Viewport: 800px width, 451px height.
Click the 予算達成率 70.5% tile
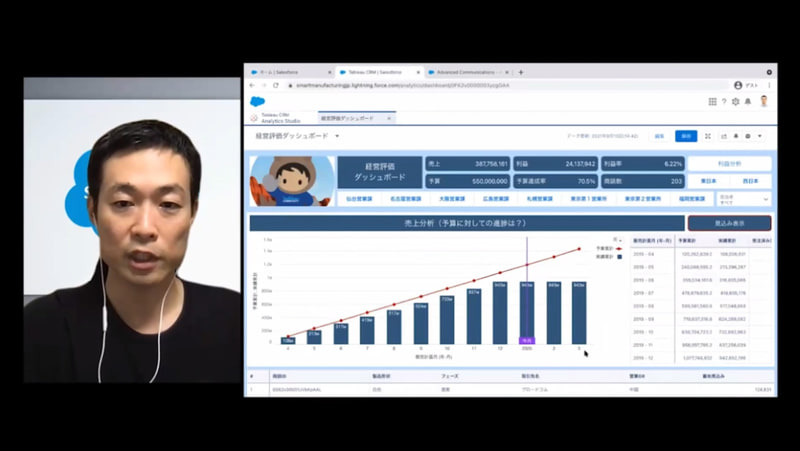click(555, 181)
